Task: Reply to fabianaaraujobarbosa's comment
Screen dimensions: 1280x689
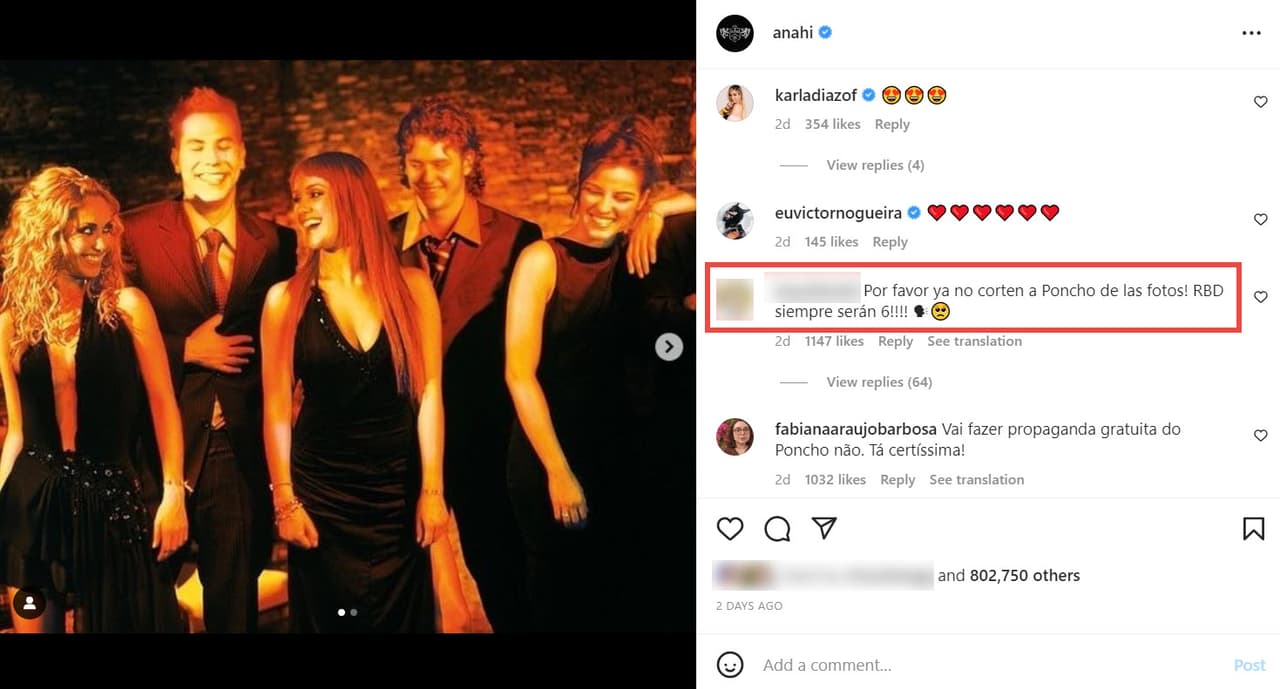Action: [897, 480]
